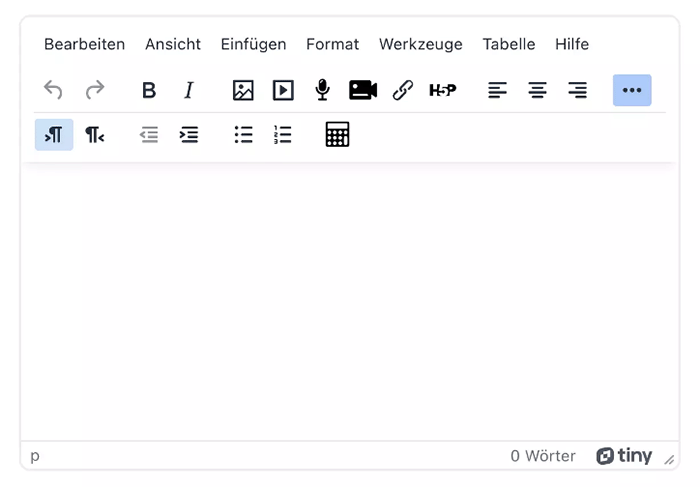Insert a link with the chain icon

point(403,91)
